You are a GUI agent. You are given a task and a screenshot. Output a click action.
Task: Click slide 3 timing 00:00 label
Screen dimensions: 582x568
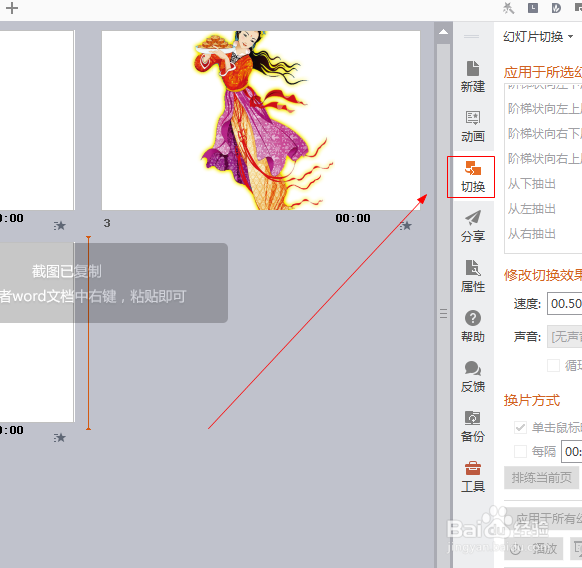pos(353,218)
